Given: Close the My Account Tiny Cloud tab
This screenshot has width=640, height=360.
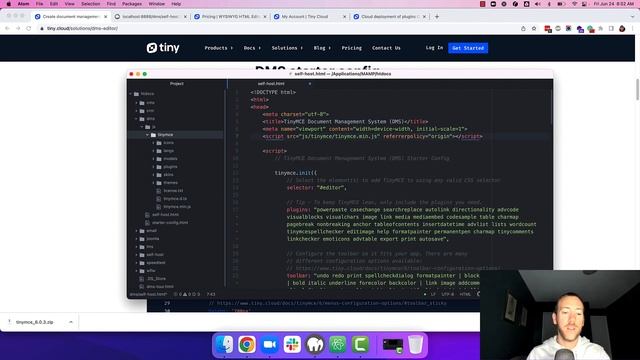Looking at the screenshot, I should (344, 17).
